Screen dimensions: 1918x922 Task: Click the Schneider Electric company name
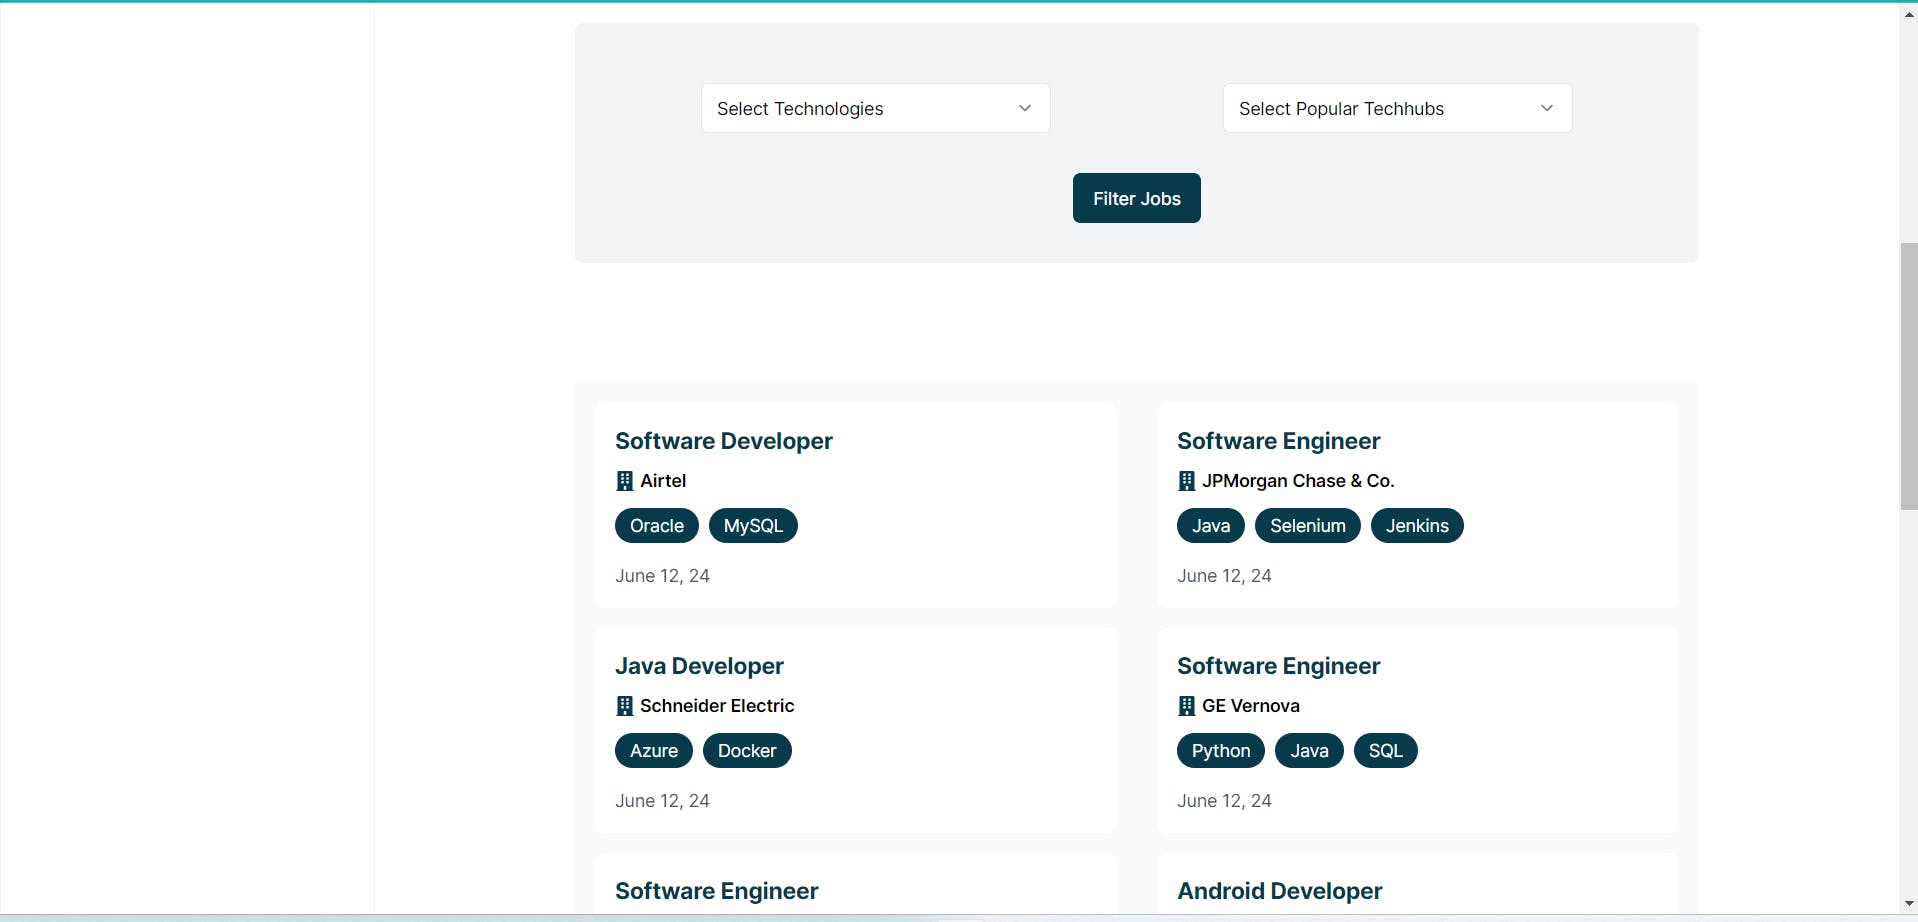click(x=717, y=706)
